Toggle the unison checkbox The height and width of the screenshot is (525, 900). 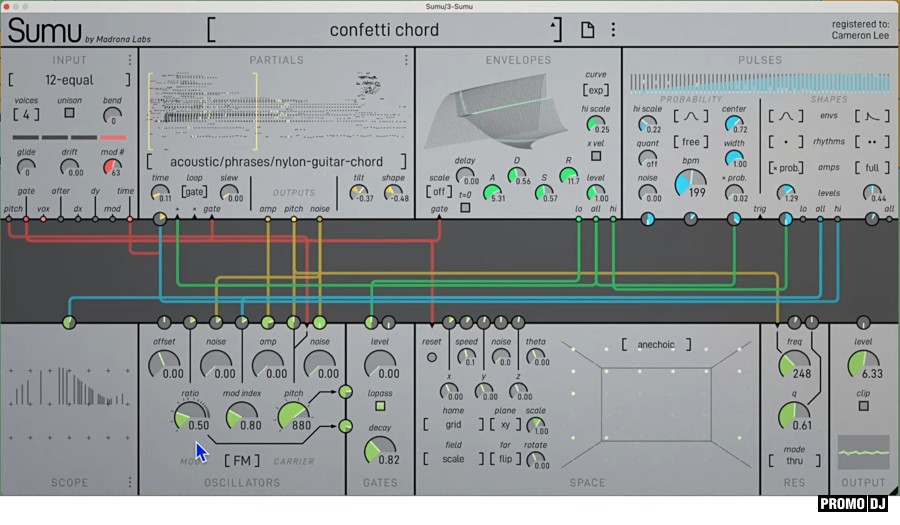click(x=69, y=113)
